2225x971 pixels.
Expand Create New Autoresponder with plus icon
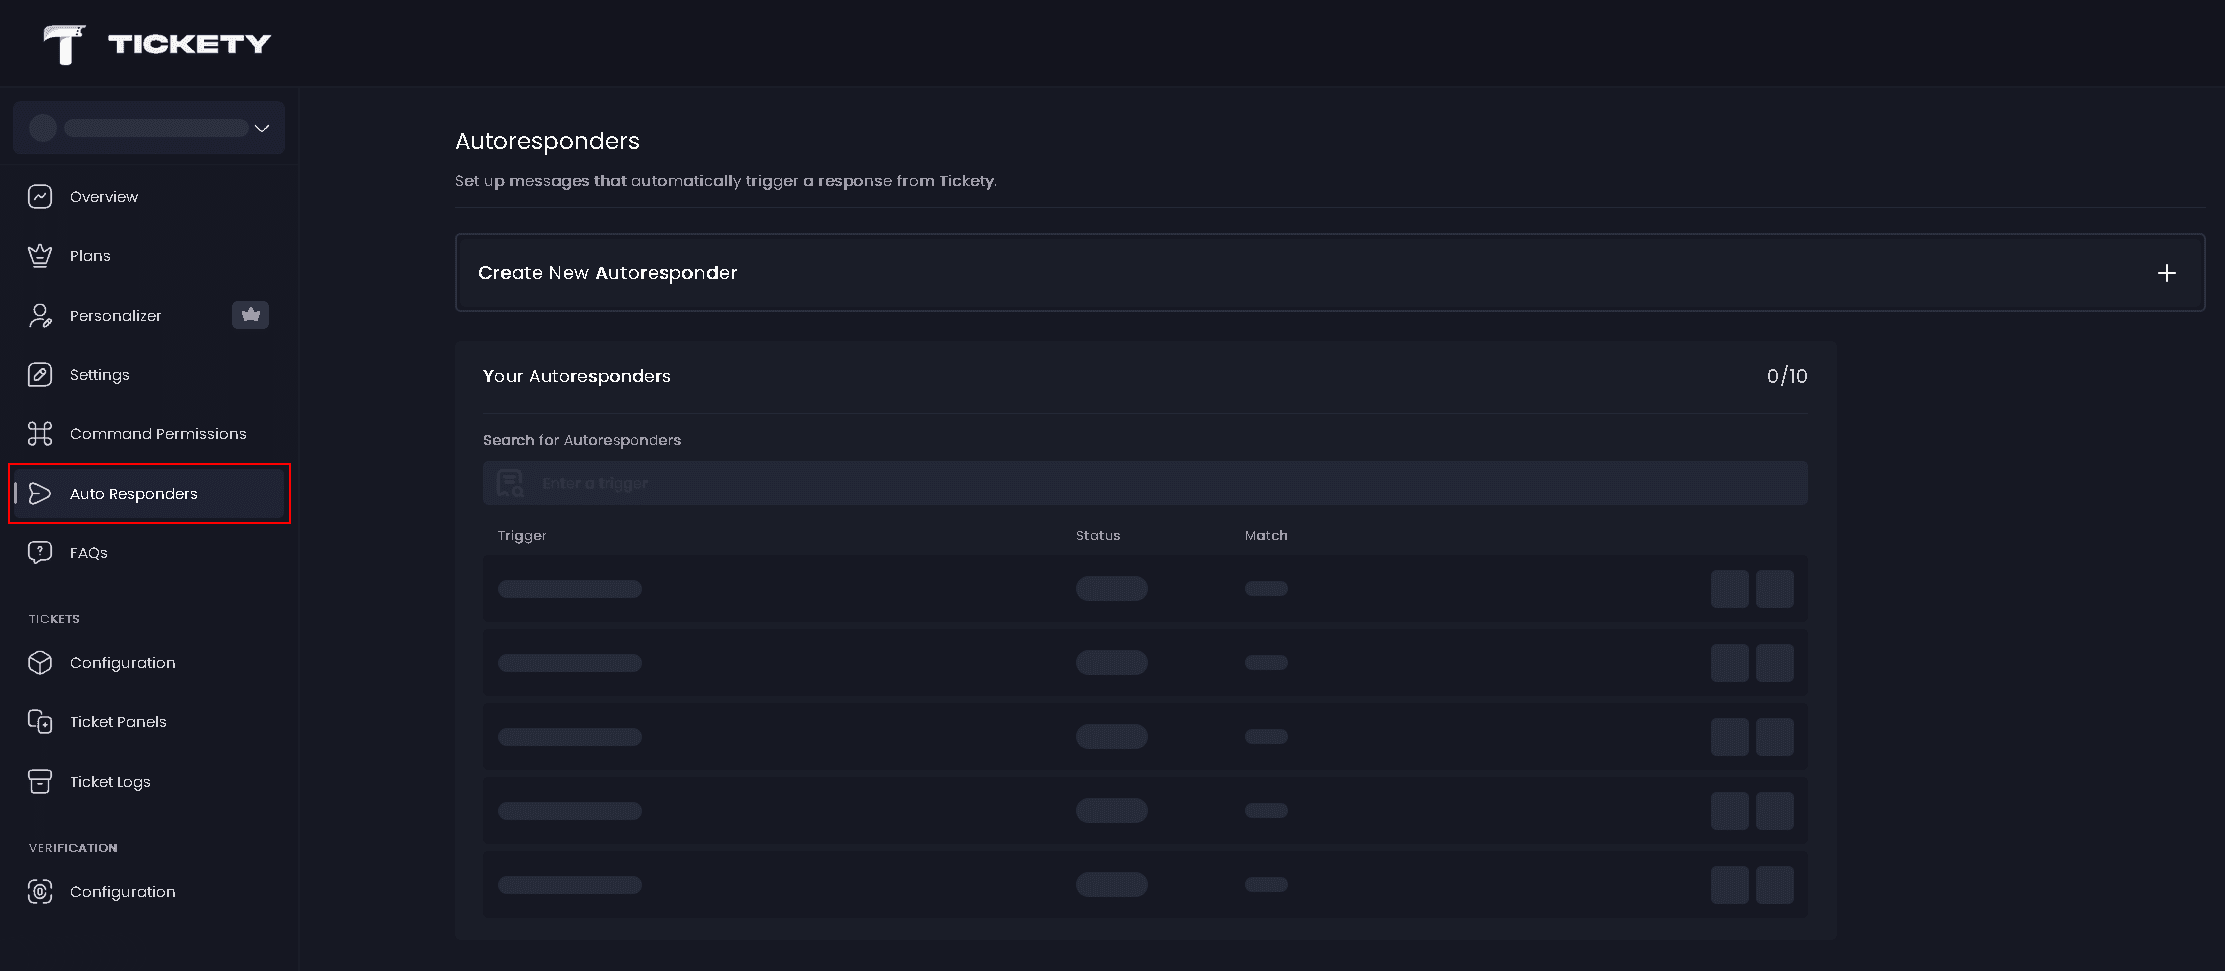(x=2166, y=273)
